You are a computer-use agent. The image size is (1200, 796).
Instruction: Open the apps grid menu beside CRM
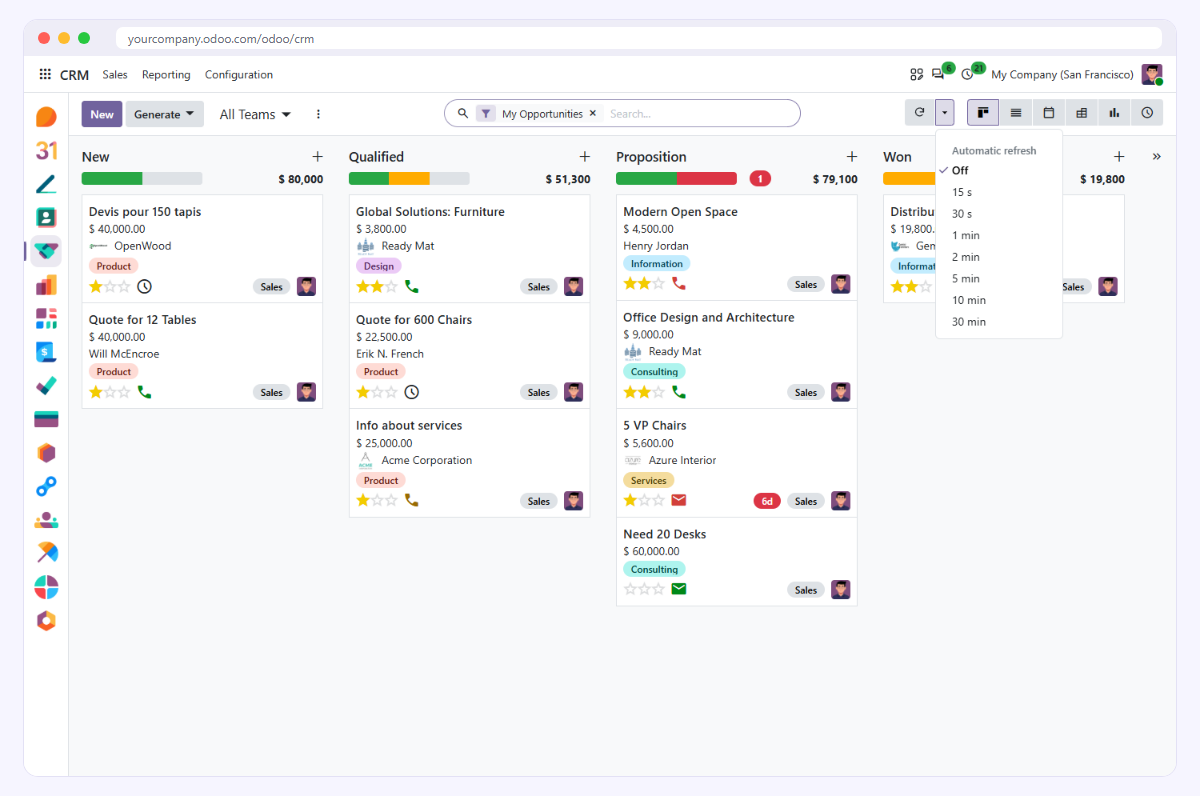click(45, 75)
